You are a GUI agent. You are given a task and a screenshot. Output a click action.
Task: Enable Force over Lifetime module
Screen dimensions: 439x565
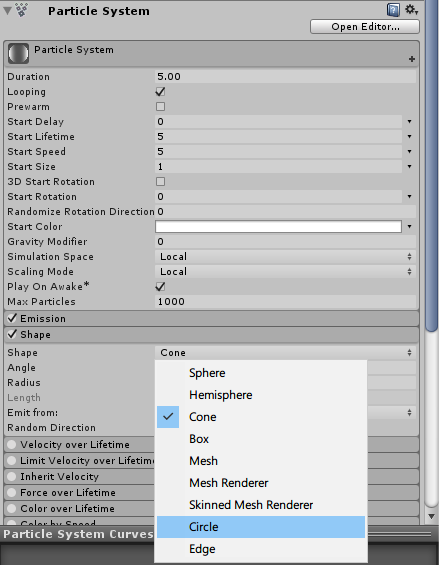pyautogui.click(x=12, y=492)
